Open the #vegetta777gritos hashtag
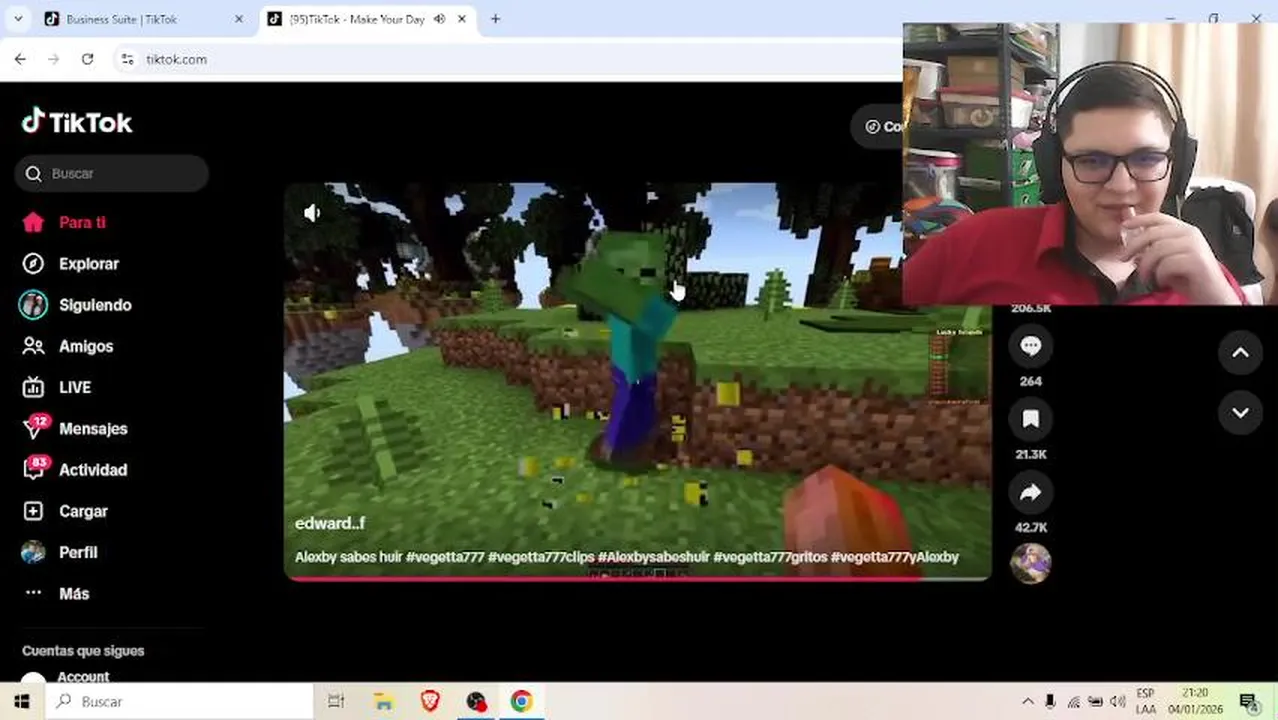The width and height of the screenshot is (1278, 720). pyautogui.click(x=770, y=557)
